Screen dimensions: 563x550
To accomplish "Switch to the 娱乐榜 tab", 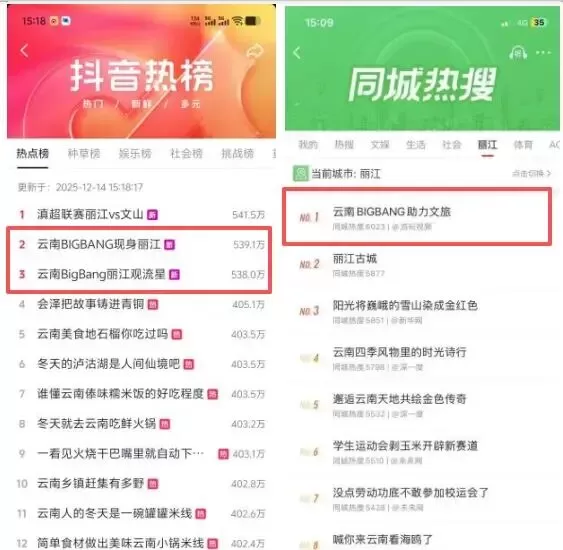I will click(x=135, y=154).
